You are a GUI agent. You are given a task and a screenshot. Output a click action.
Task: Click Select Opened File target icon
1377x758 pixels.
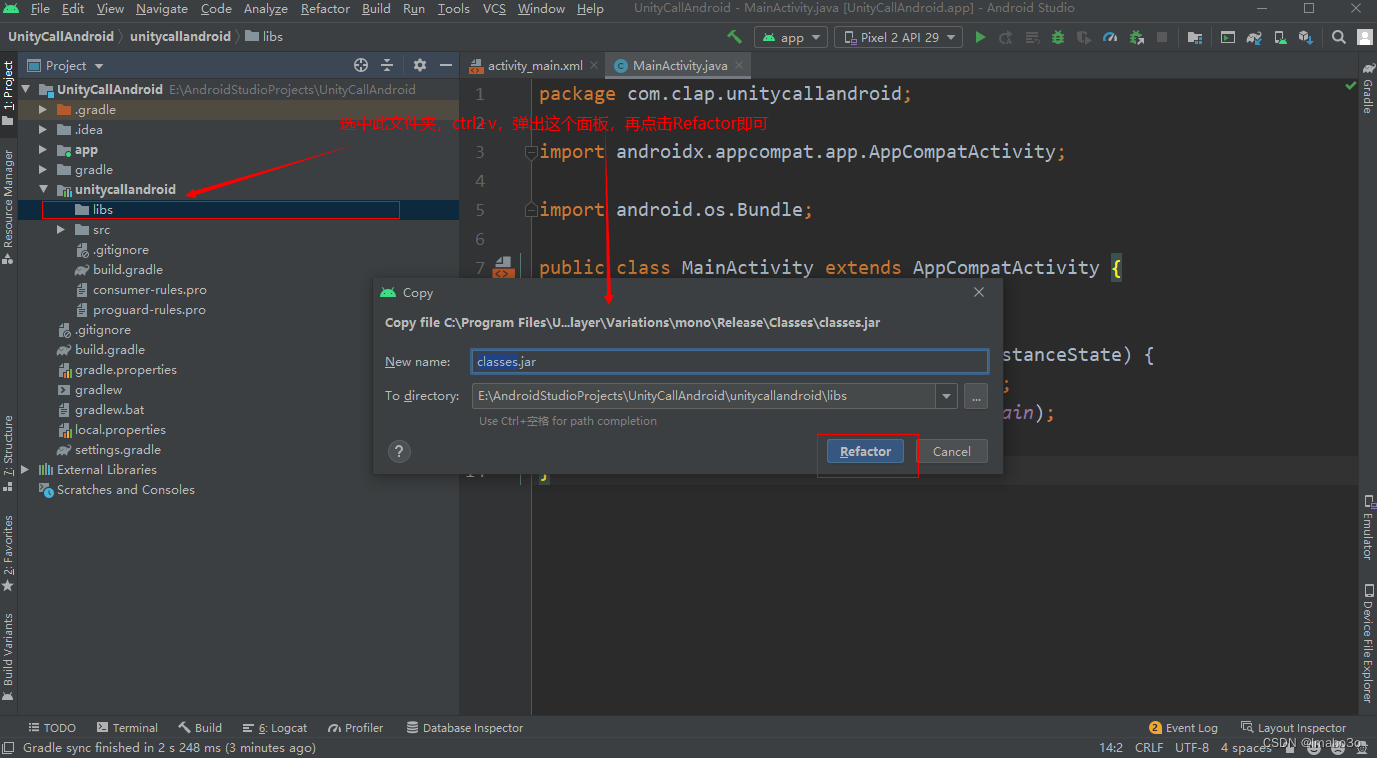pos(361,65)
